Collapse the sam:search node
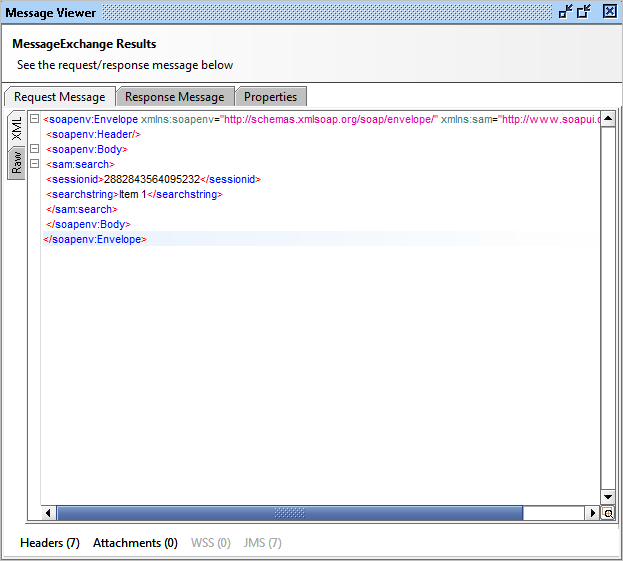This screenshot has width=623, height=561. click(35, 163)
